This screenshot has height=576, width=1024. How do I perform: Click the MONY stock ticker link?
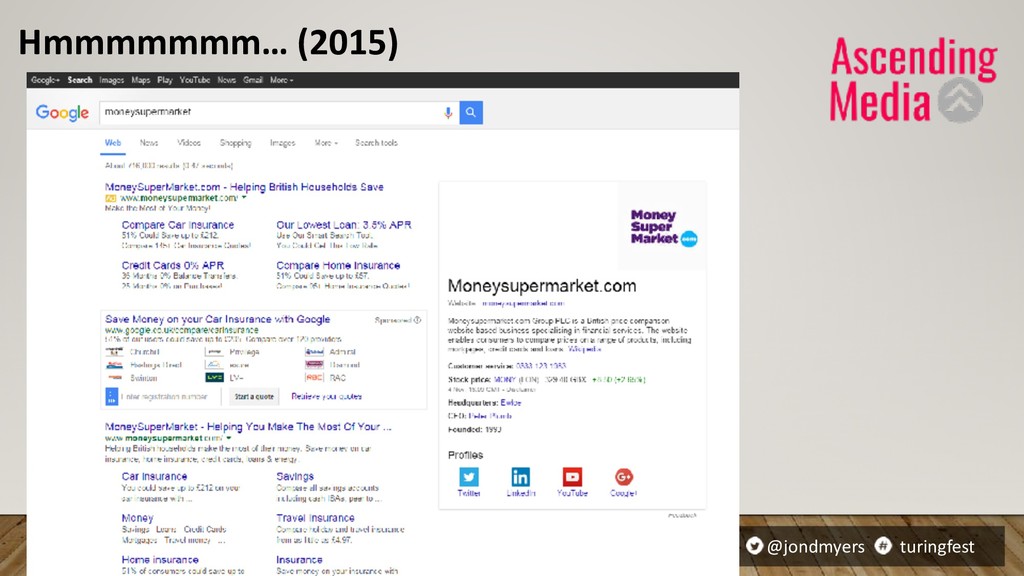(504, 379)
